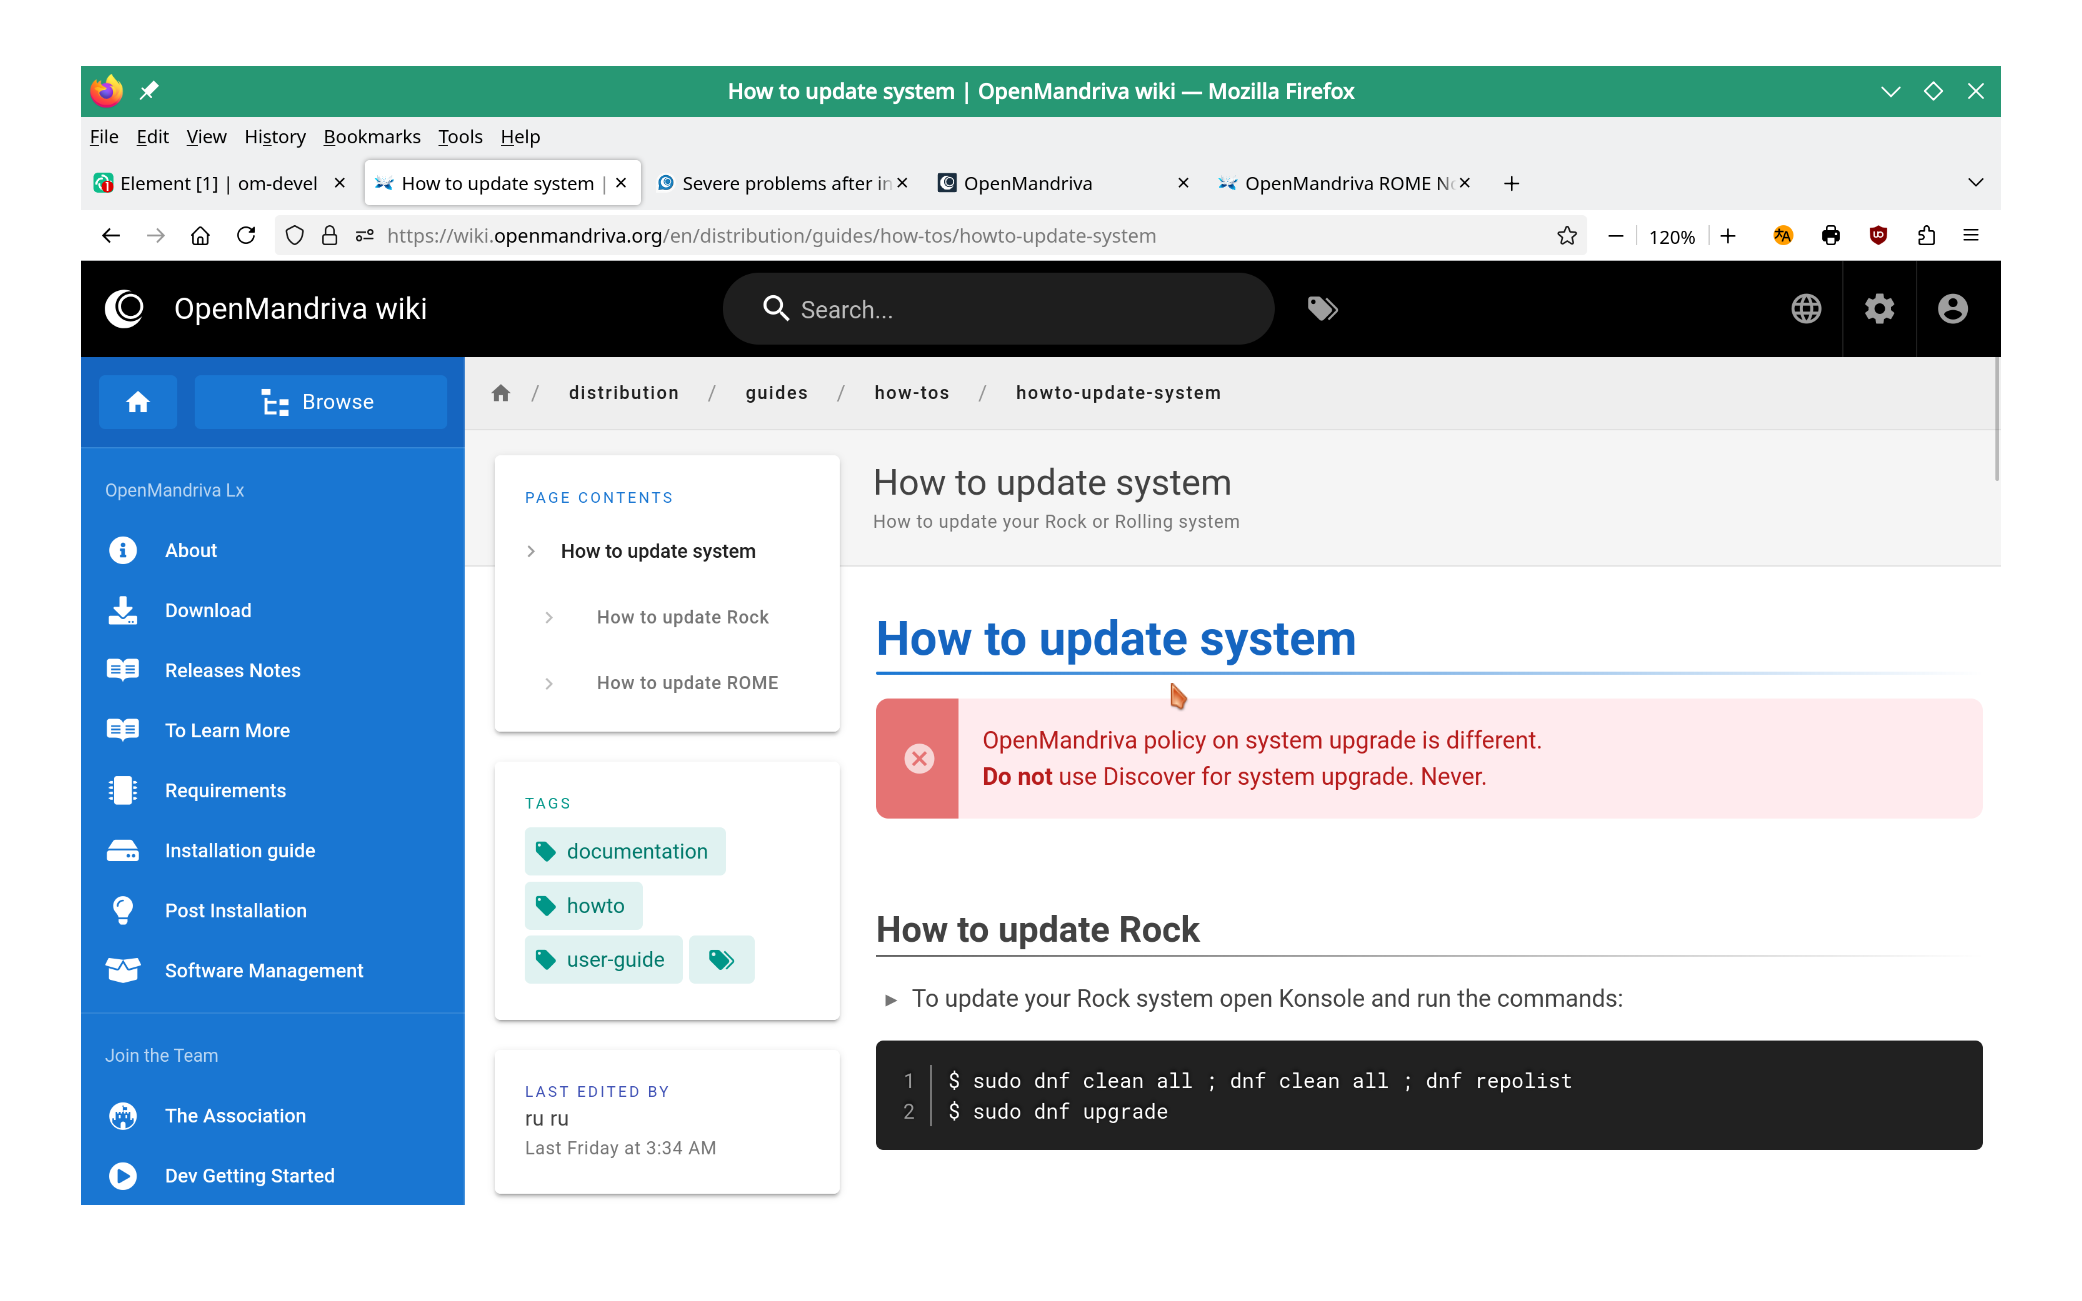Image resolution: width=2082 pixels, height=1301 pixels.
Task: Open the documentation tag
Action: tap(625, 852)
